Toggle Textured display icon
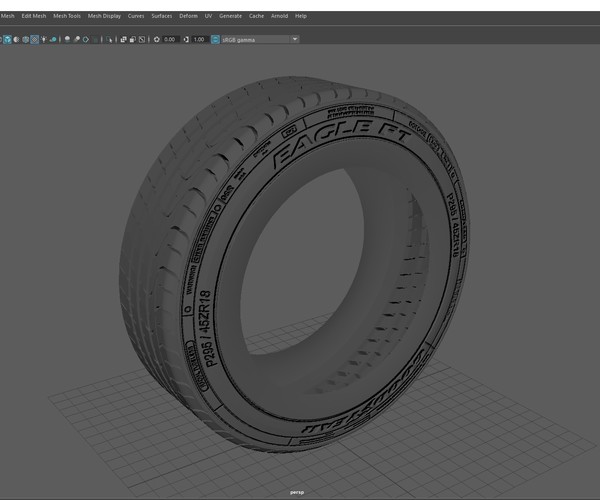Image resolution: width=600 pixels, height=500 pixels. point(34,39)
